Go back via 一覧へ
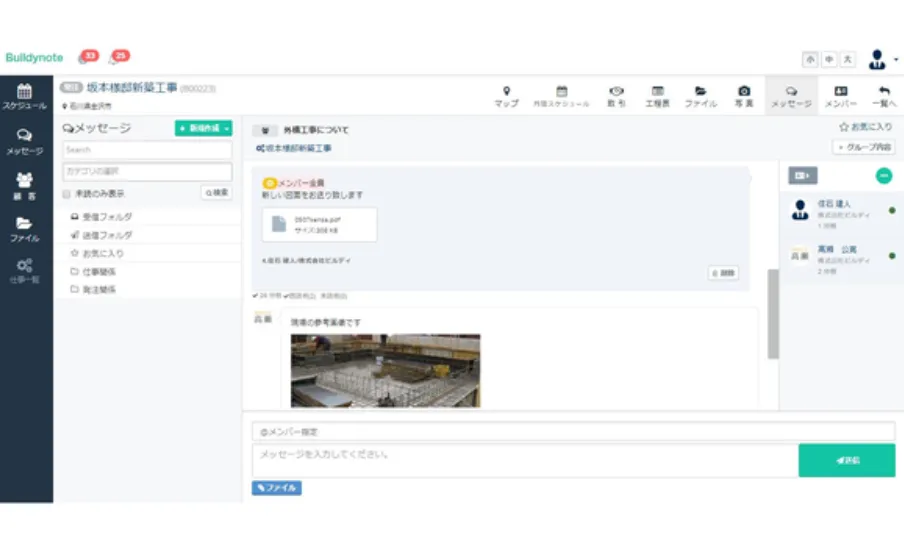 pos(884,96)
